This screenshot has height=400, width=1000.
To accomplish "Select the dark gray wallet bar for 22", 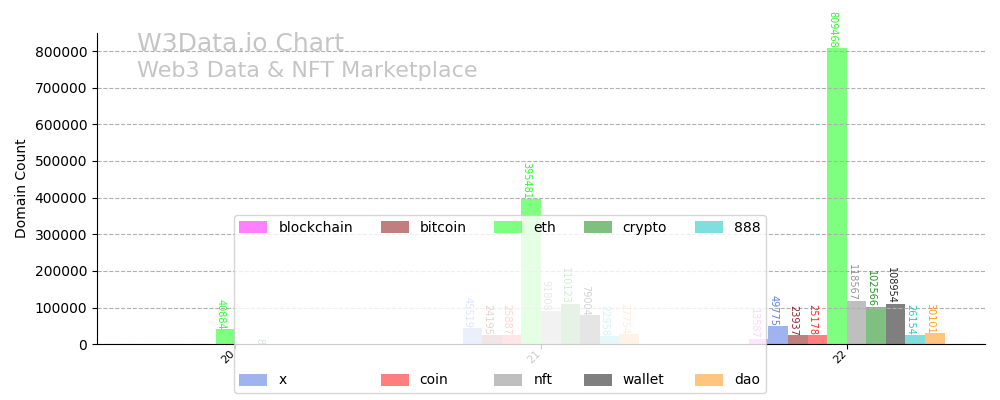I will pyautogui.click(x=895, y=324).
